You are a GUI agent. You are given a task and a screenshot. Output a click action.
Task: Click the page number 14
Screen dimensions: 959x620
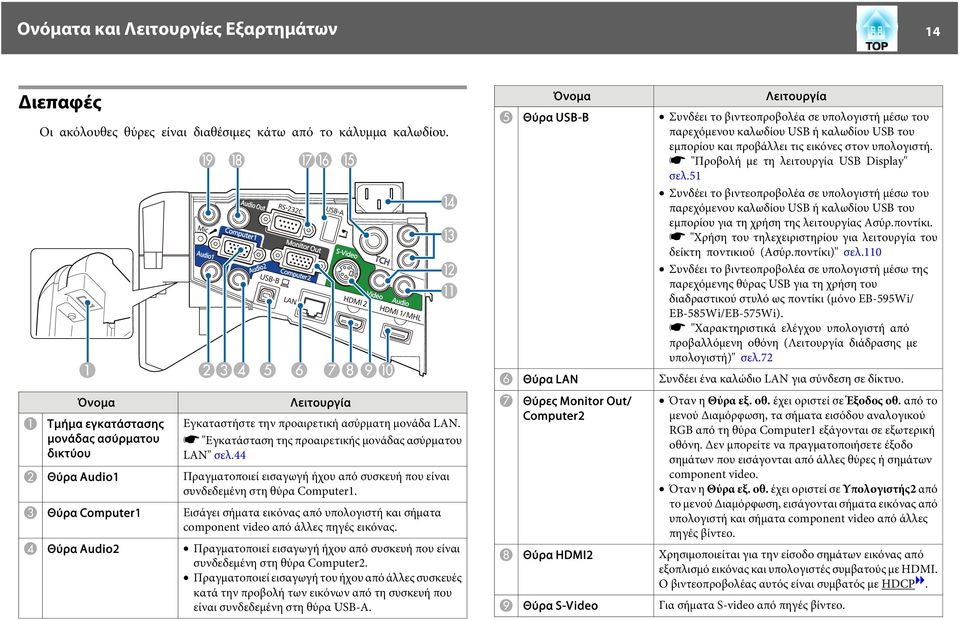pyautogui.click(x=932, y=32)
